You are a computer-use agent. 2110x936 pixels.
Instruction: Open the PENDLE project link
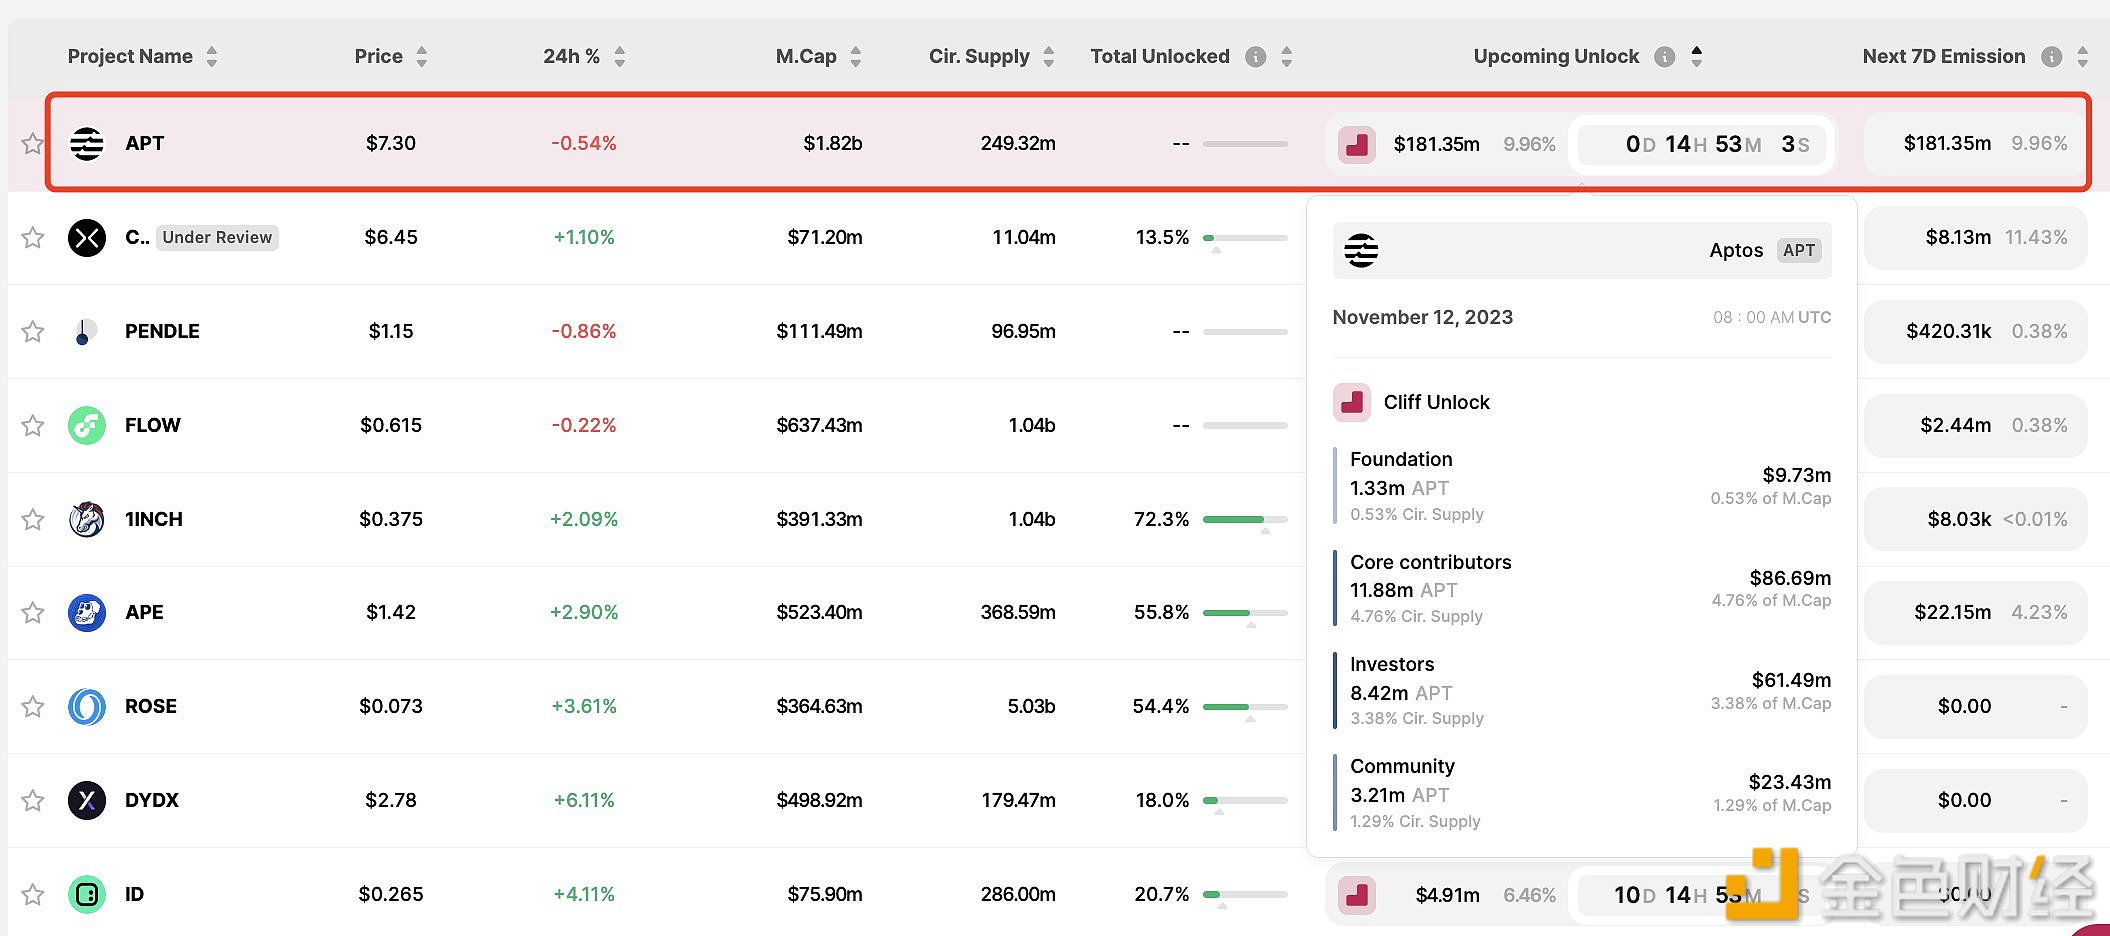(162, 332)
